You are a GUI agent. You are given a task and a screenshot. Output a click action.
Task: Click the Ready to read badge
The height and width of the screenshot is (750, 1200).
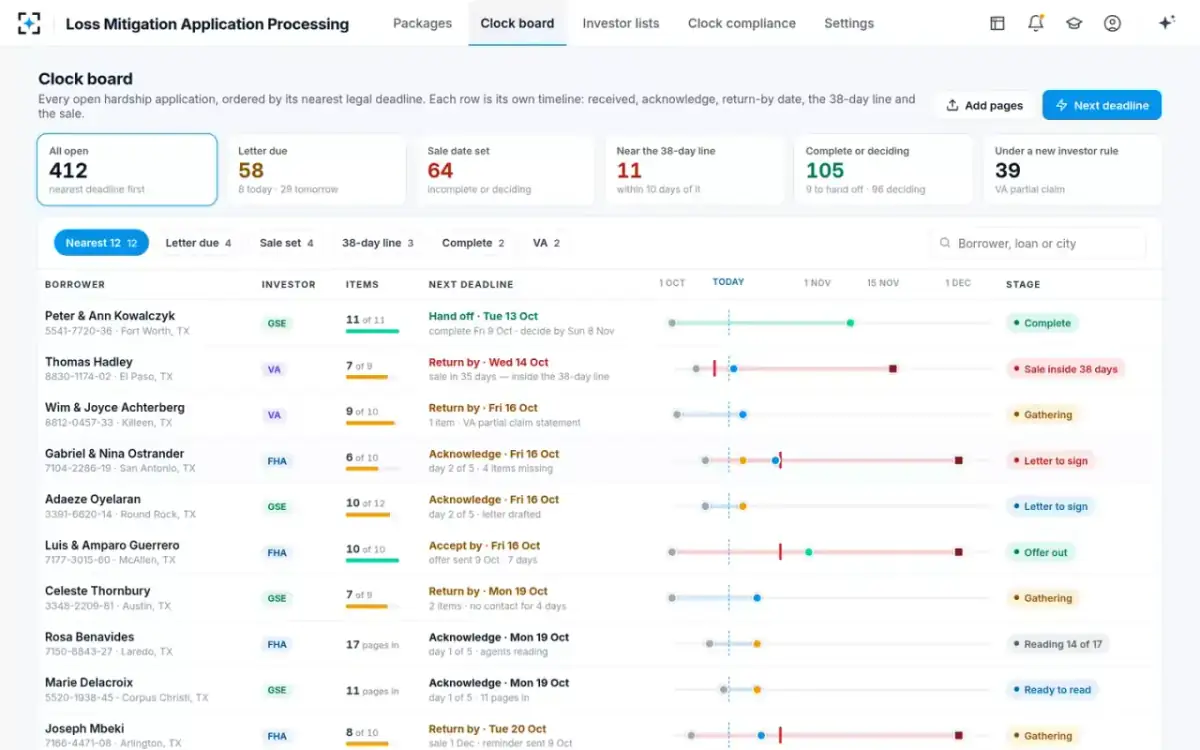click(1052, 690)
